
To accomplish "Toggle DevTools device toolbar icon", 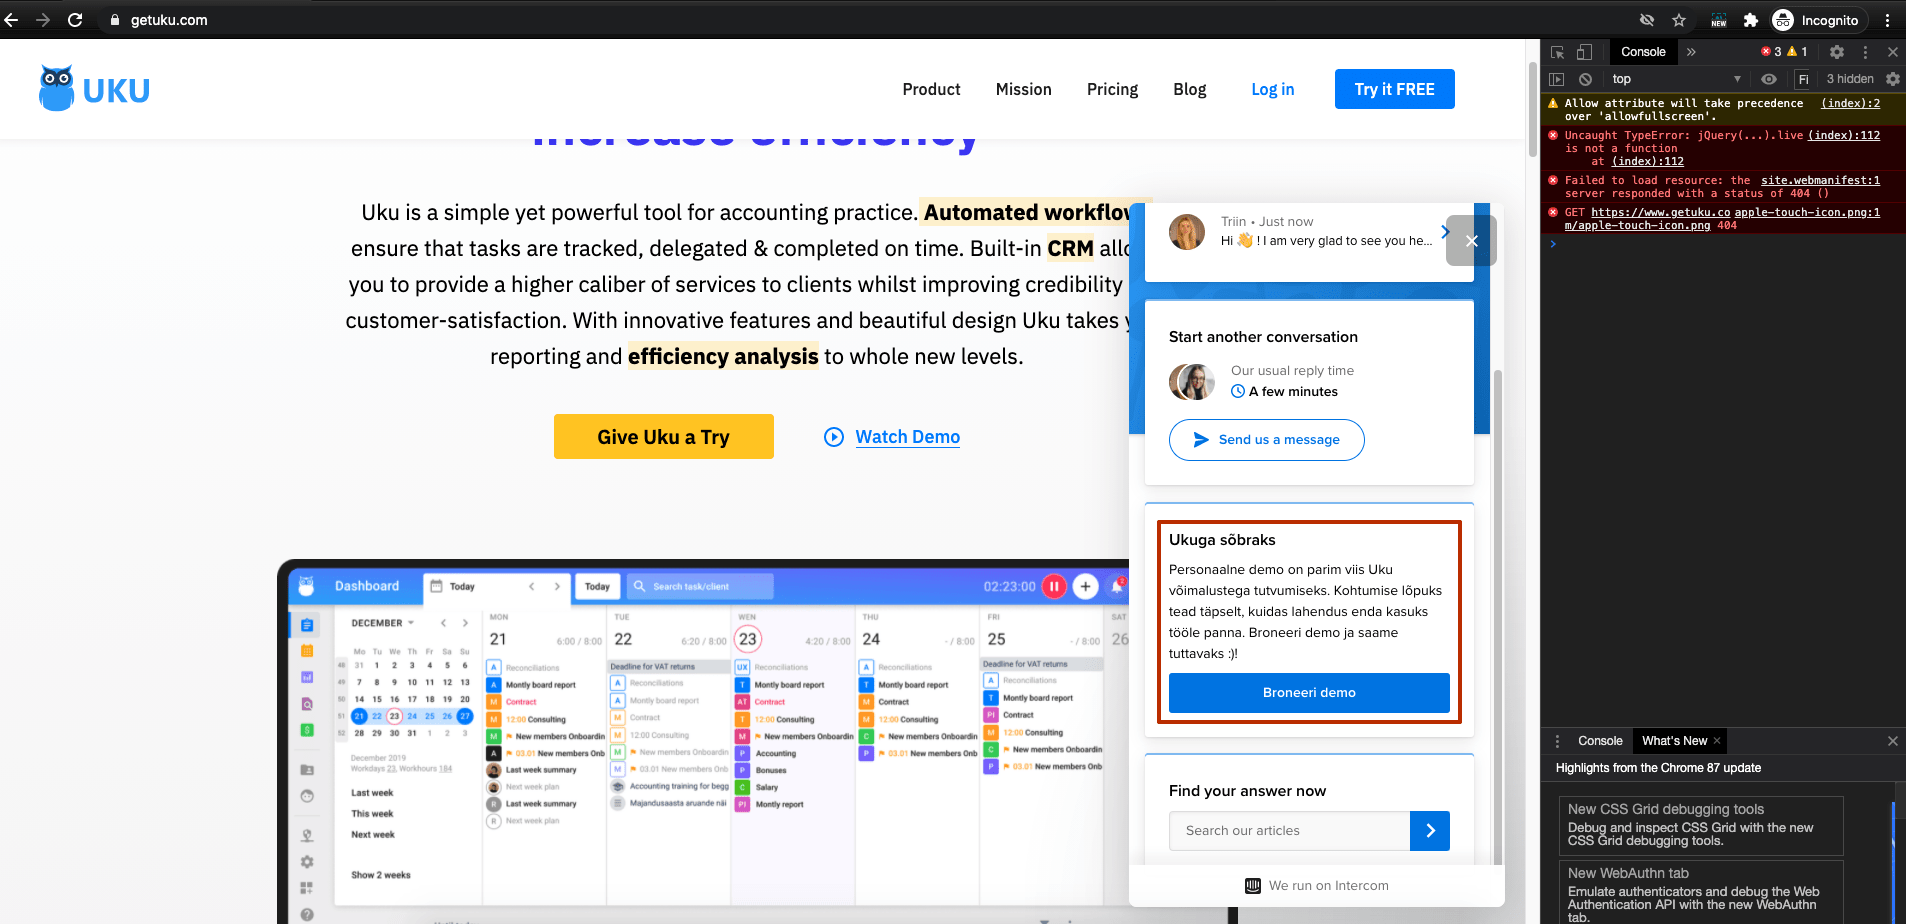I will click(1584, 52).
